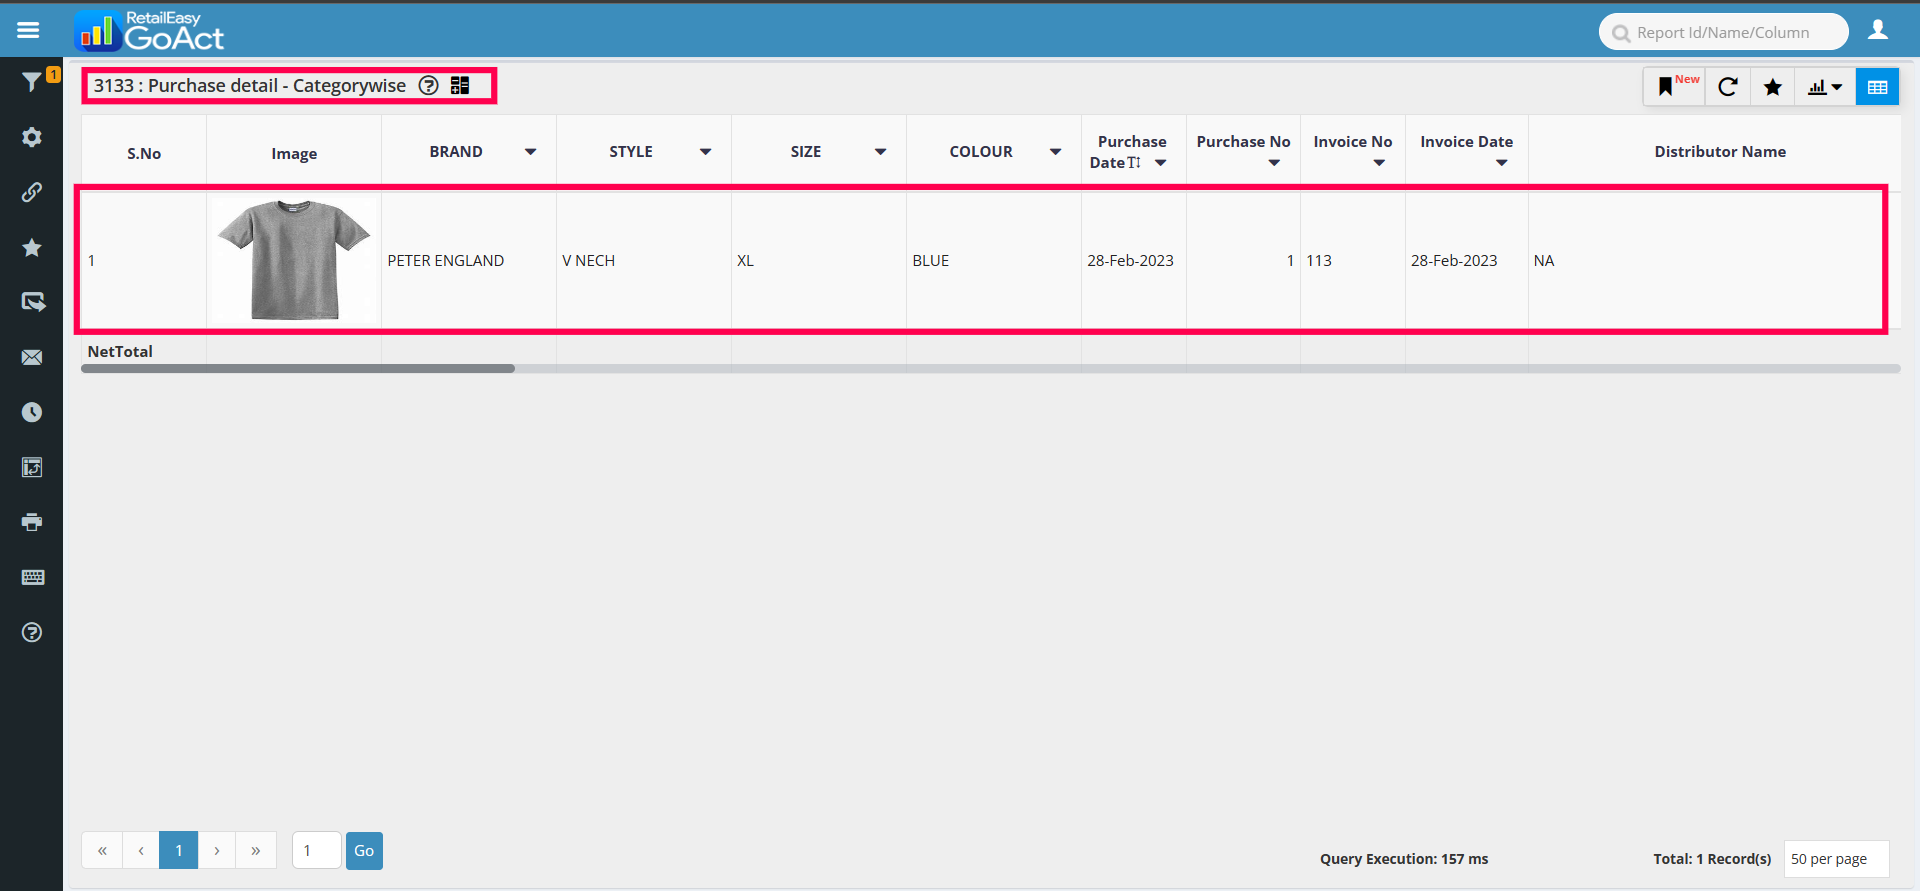The image size is (1920, 891).
Task: Click the layout icon beside report title
Action: (x=460, y=85)
